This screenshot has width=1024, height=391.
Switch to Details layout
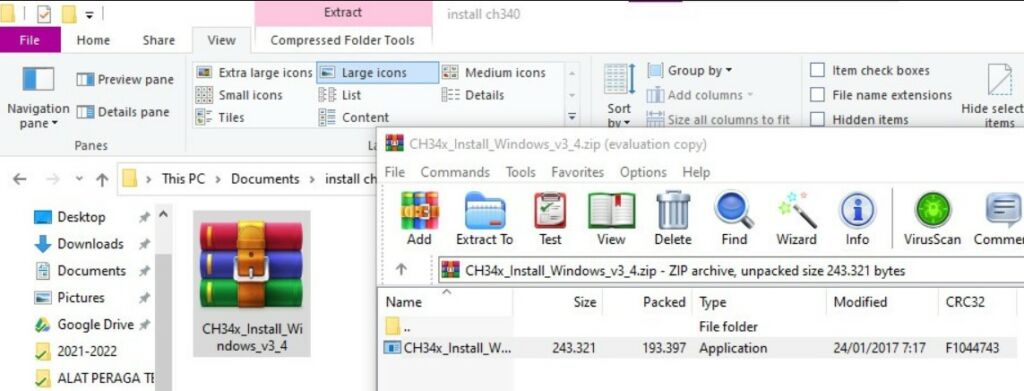(473, 95)
